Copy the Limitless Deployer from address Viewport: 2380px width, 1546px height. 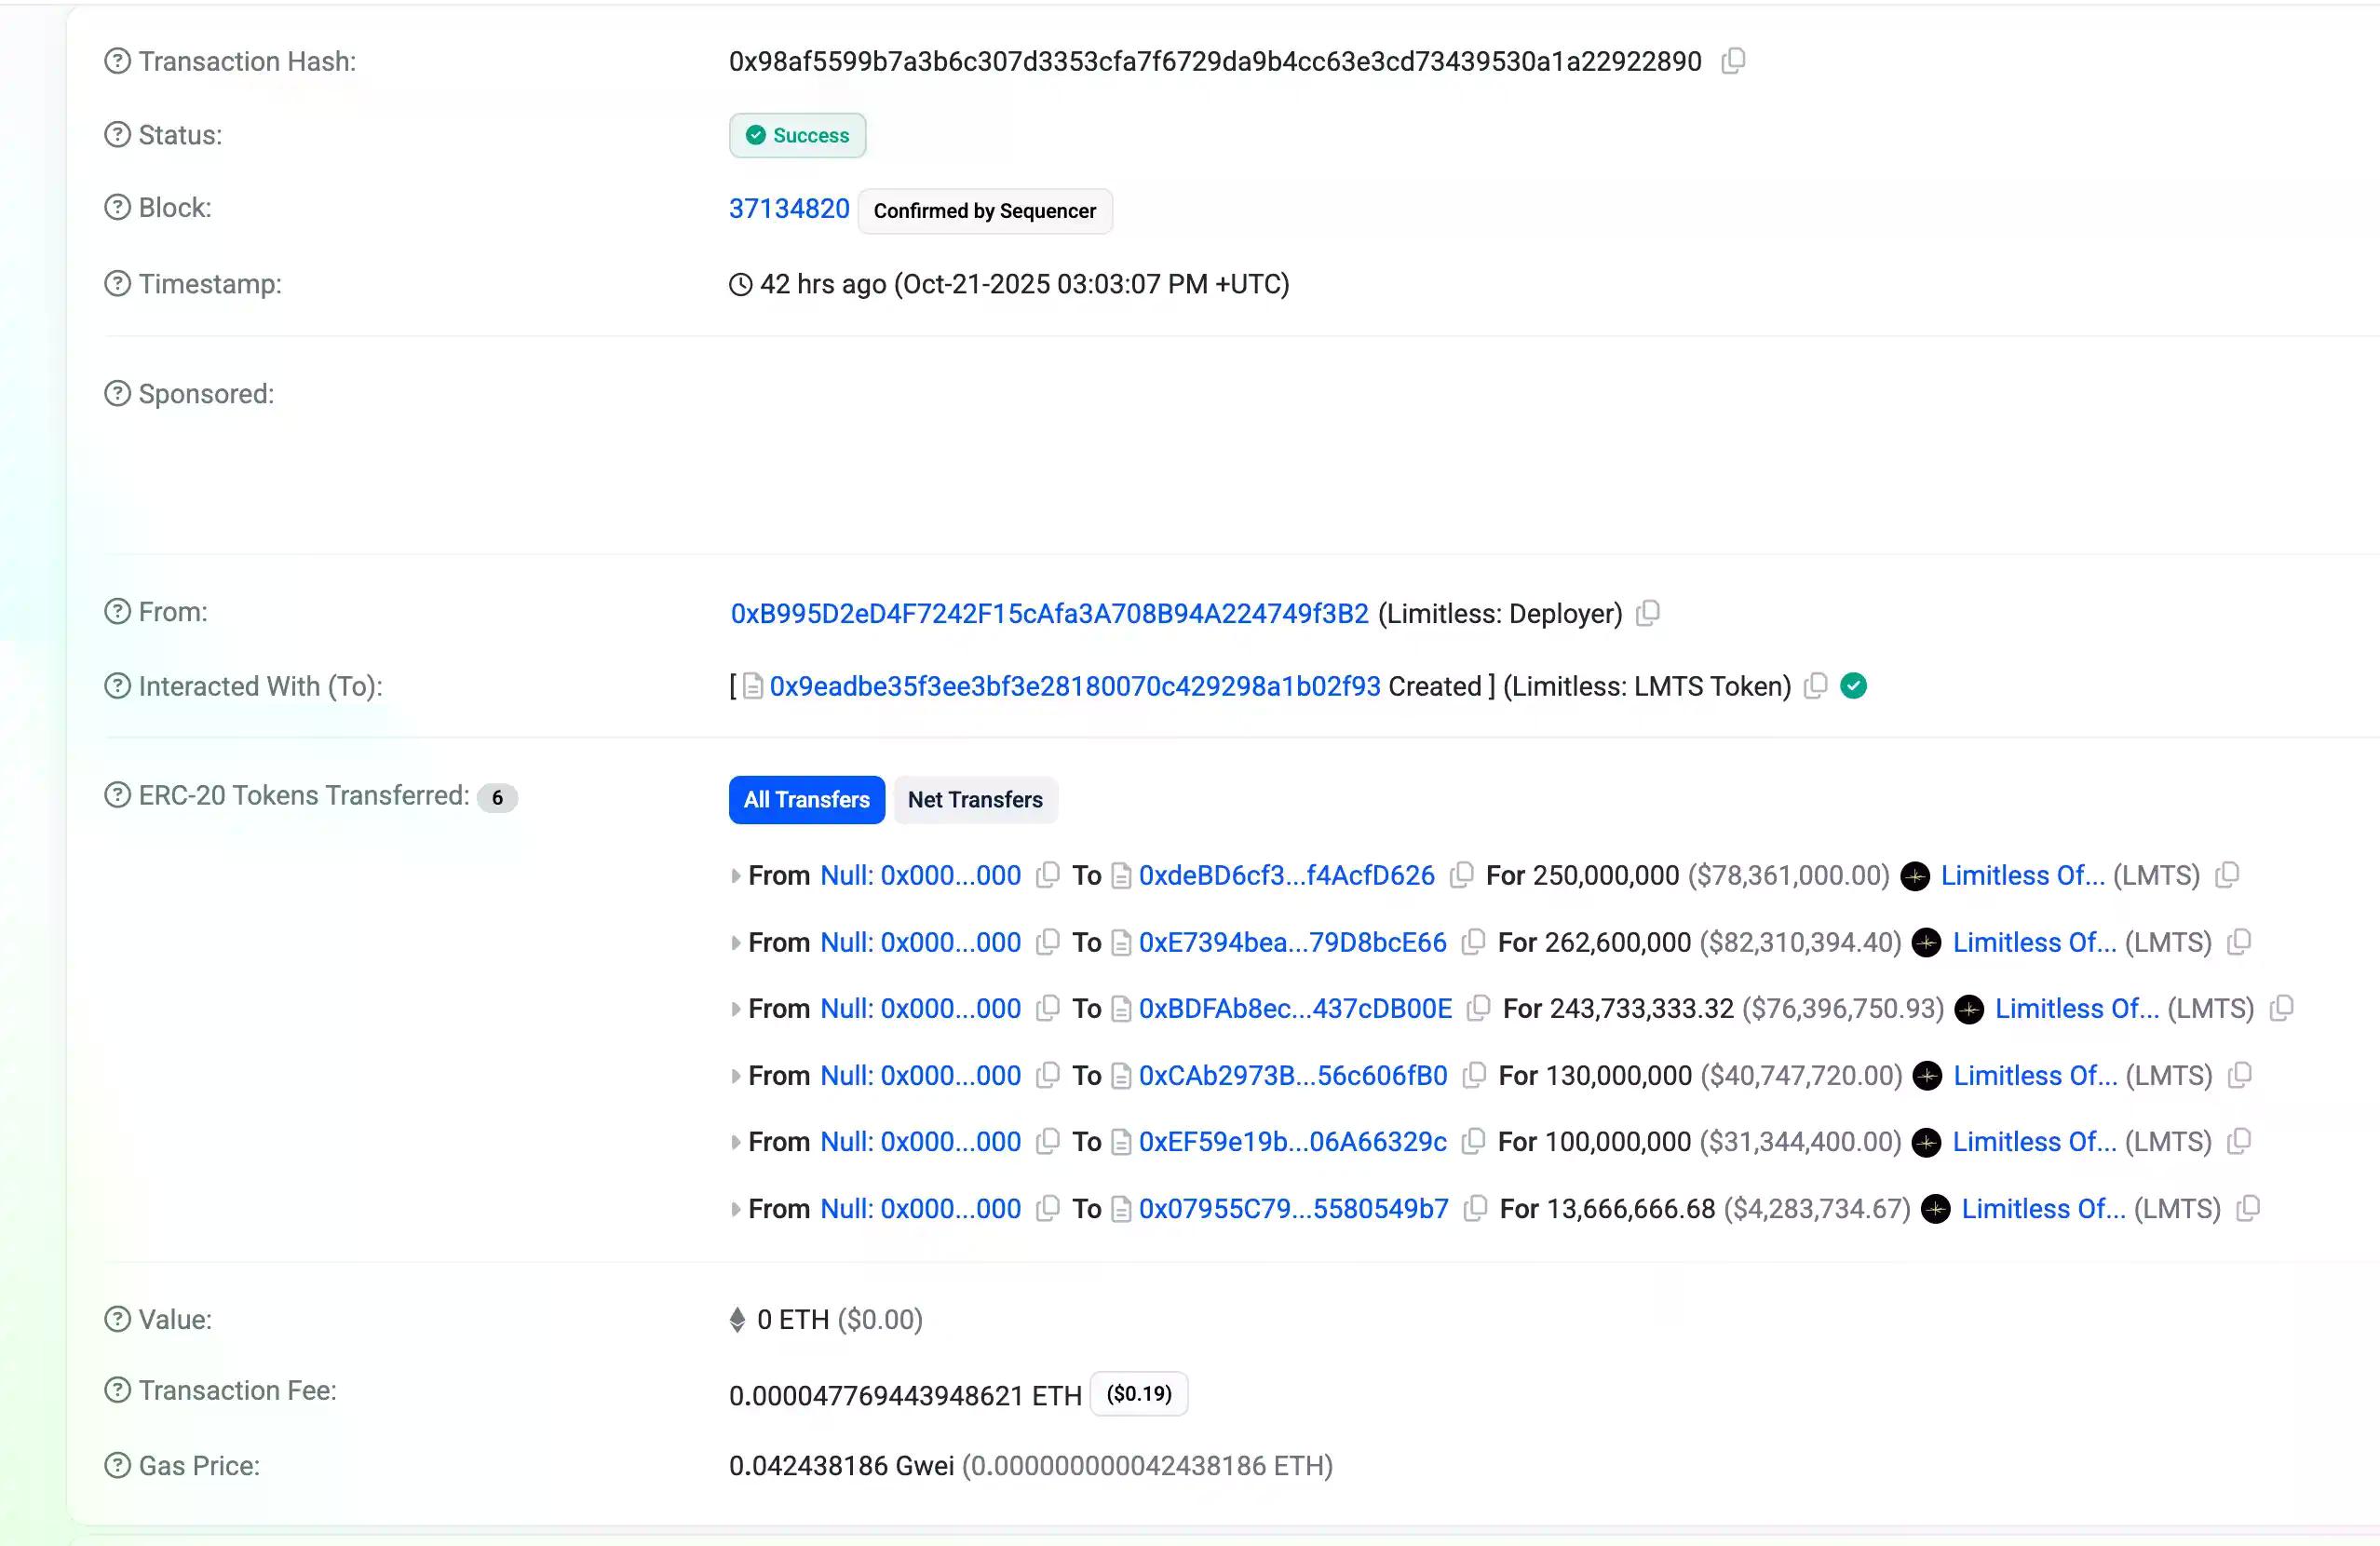tap(1648, 613)
